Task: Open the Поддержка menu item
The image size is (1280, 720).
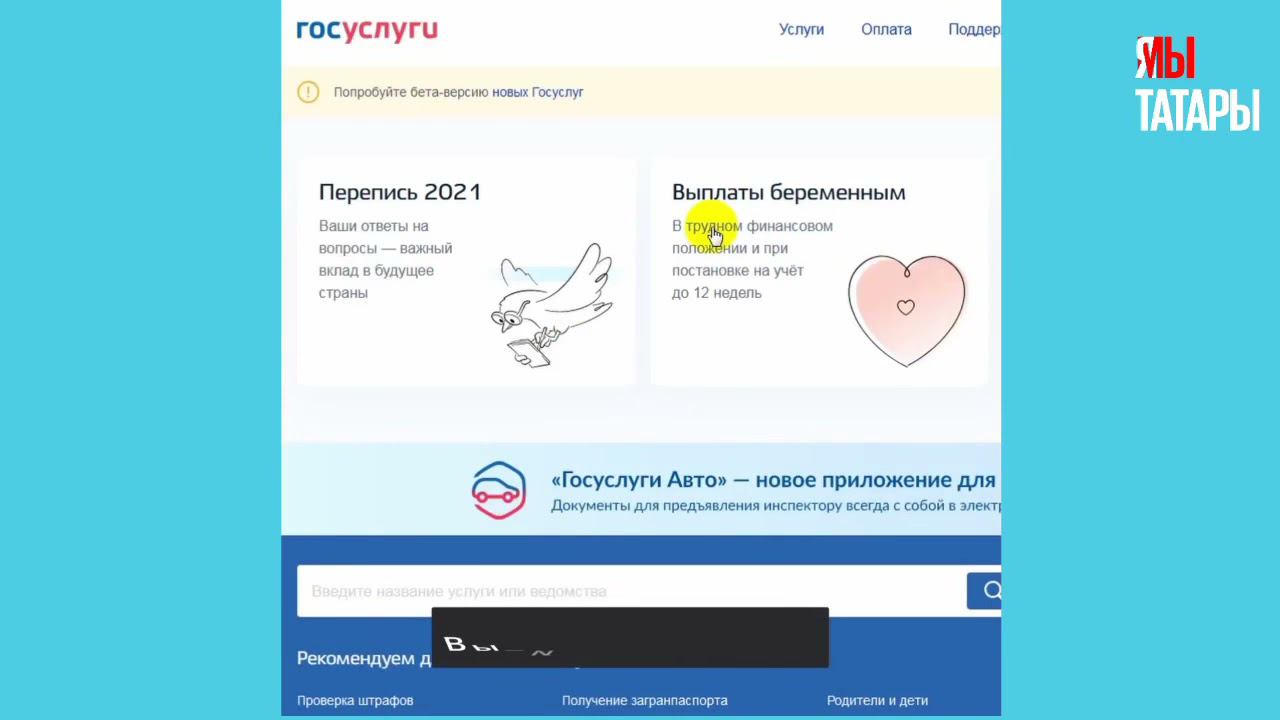Action: [974, 30]
